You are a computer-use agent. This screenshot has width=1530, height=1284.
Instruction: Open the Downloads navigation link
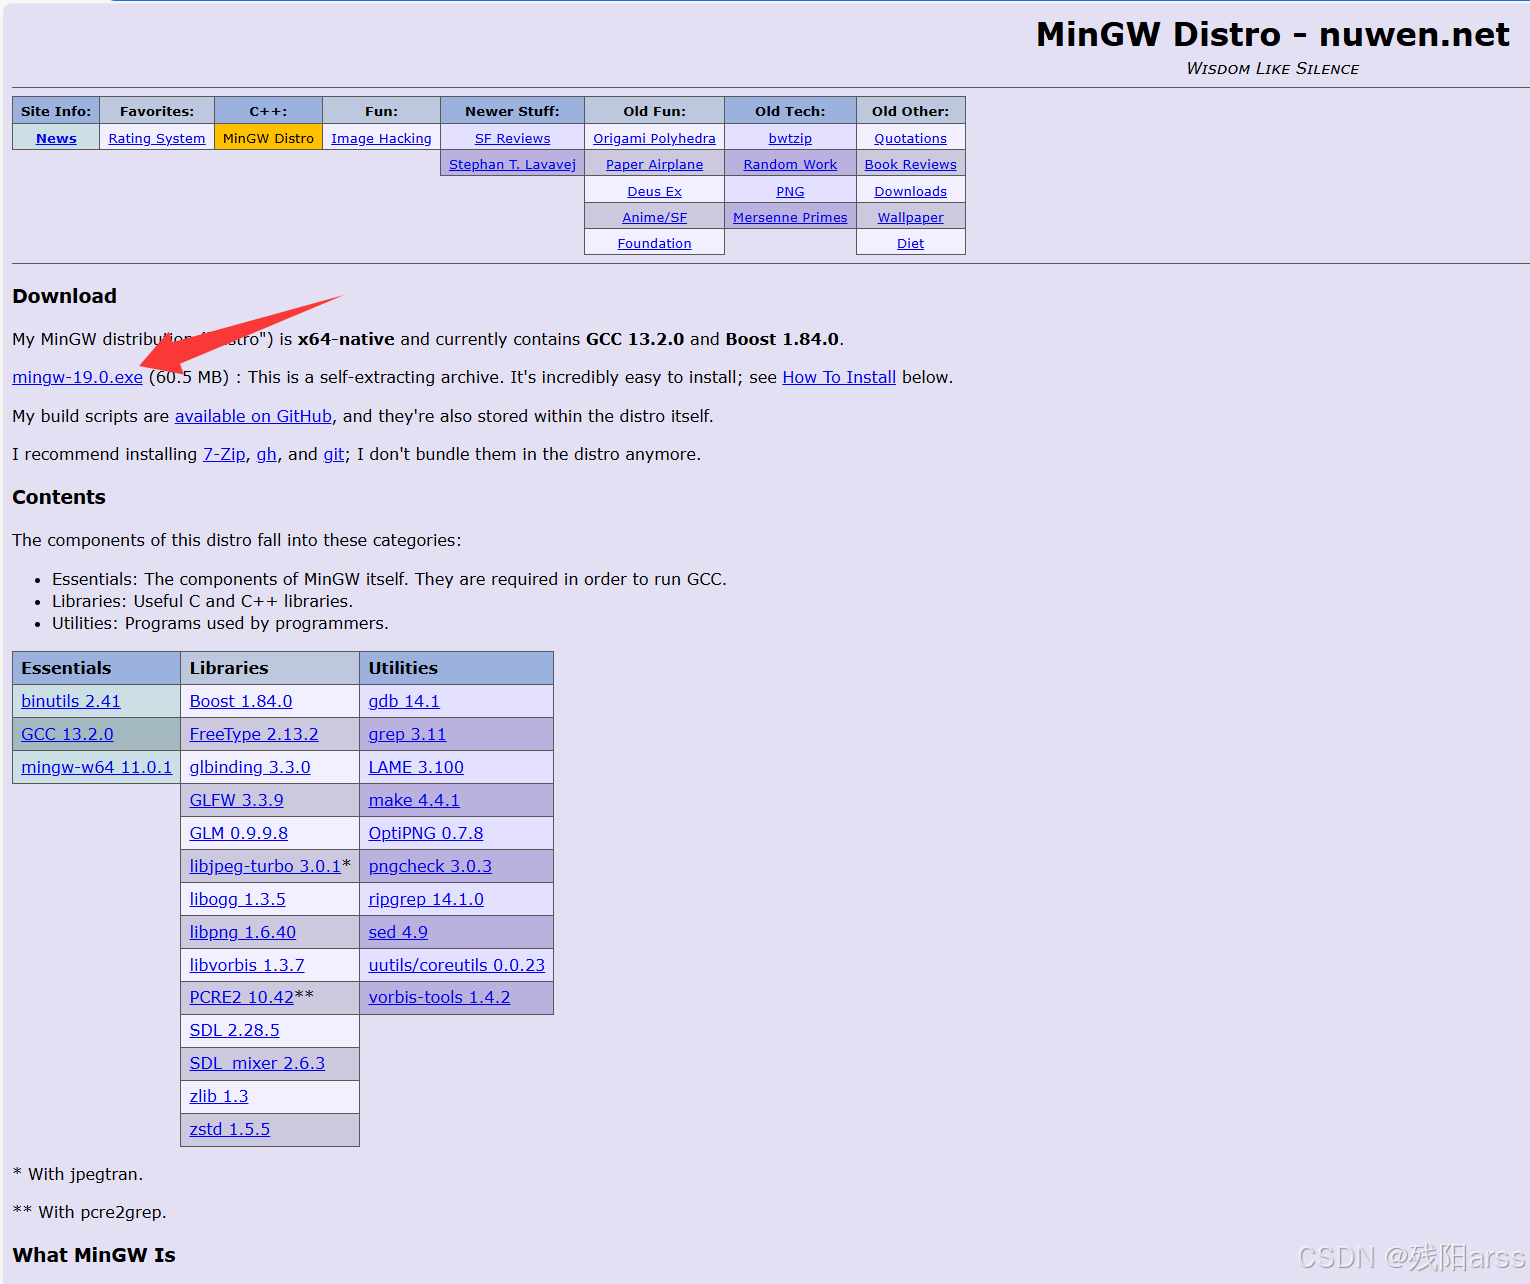(x=910, y=191)
